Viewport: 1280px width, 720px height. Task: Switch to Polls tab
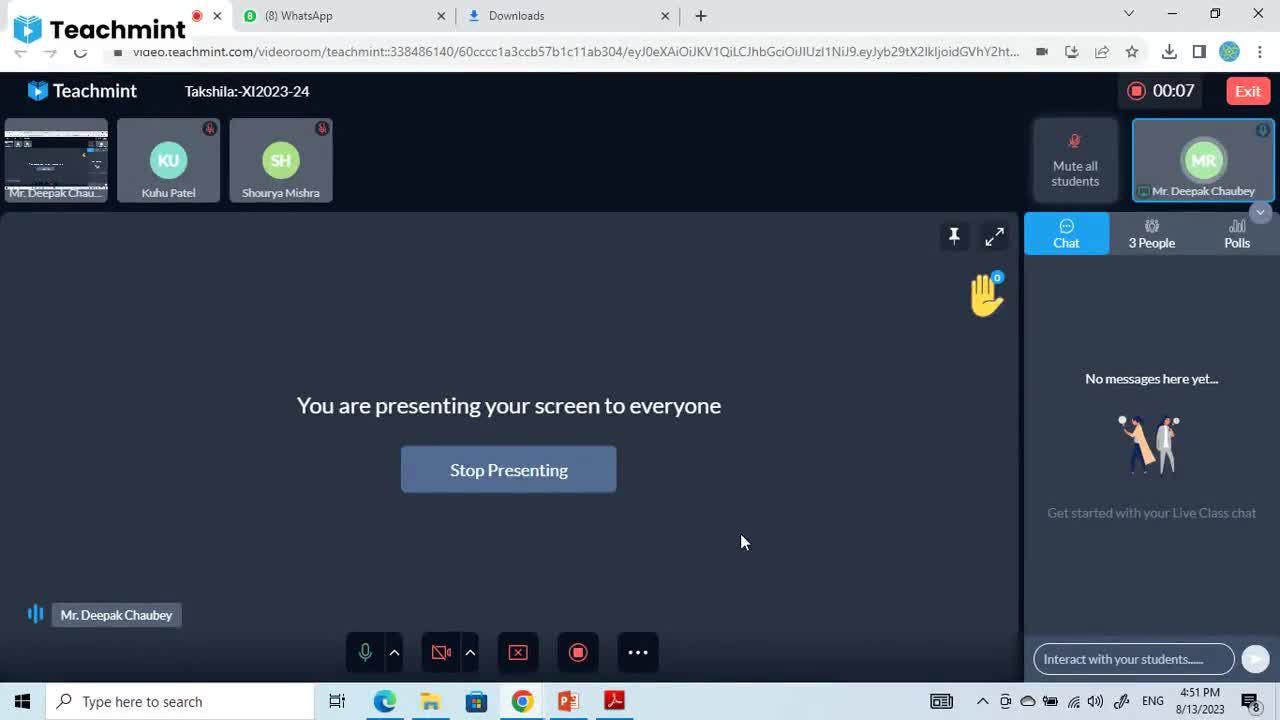tap(1237, 234)
